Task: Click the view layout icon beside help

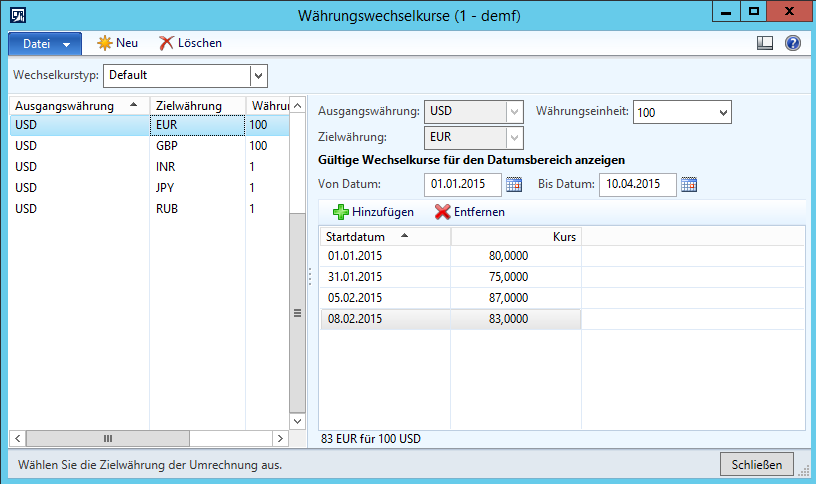Action: (766, 43)
